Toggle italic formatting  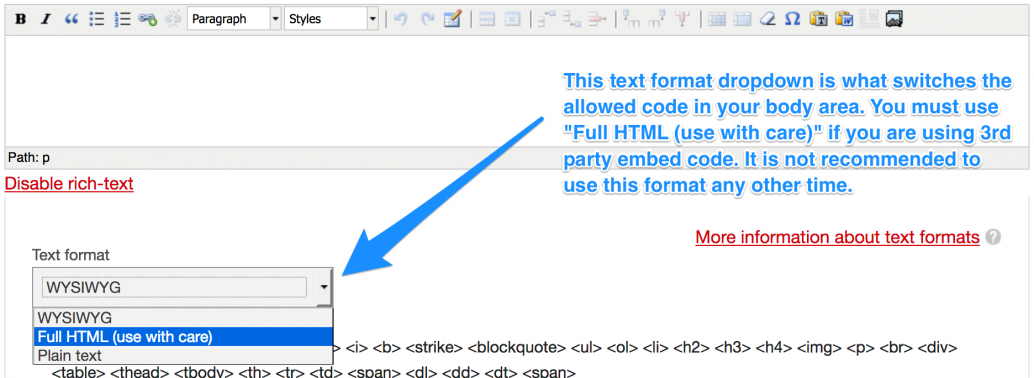45,19
